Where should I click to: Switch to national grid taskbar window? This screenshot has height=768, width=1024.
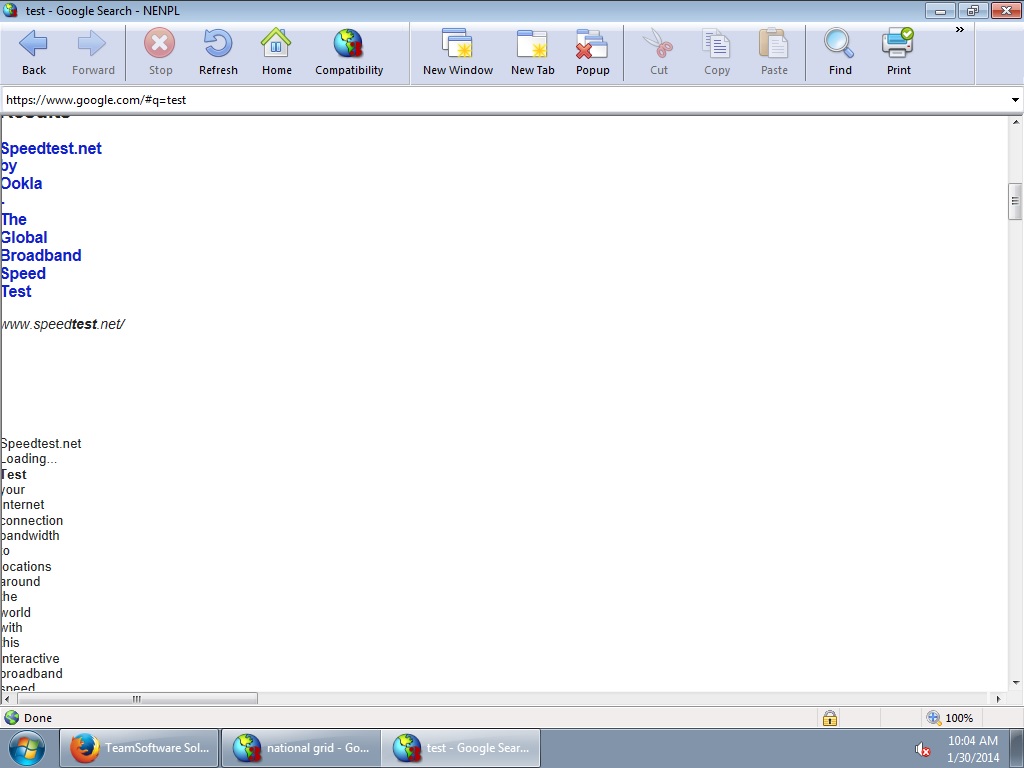pyautogui.click(x=300, y=748)
